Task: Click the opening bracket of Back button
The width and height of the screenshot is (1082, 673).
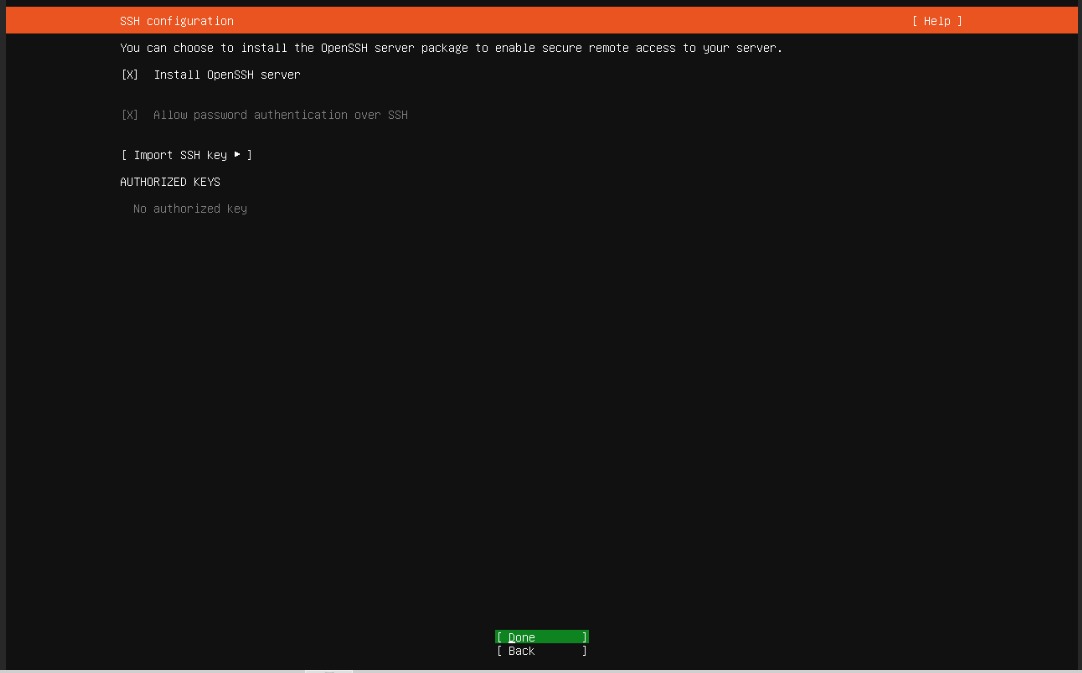Action: [499, 651]
